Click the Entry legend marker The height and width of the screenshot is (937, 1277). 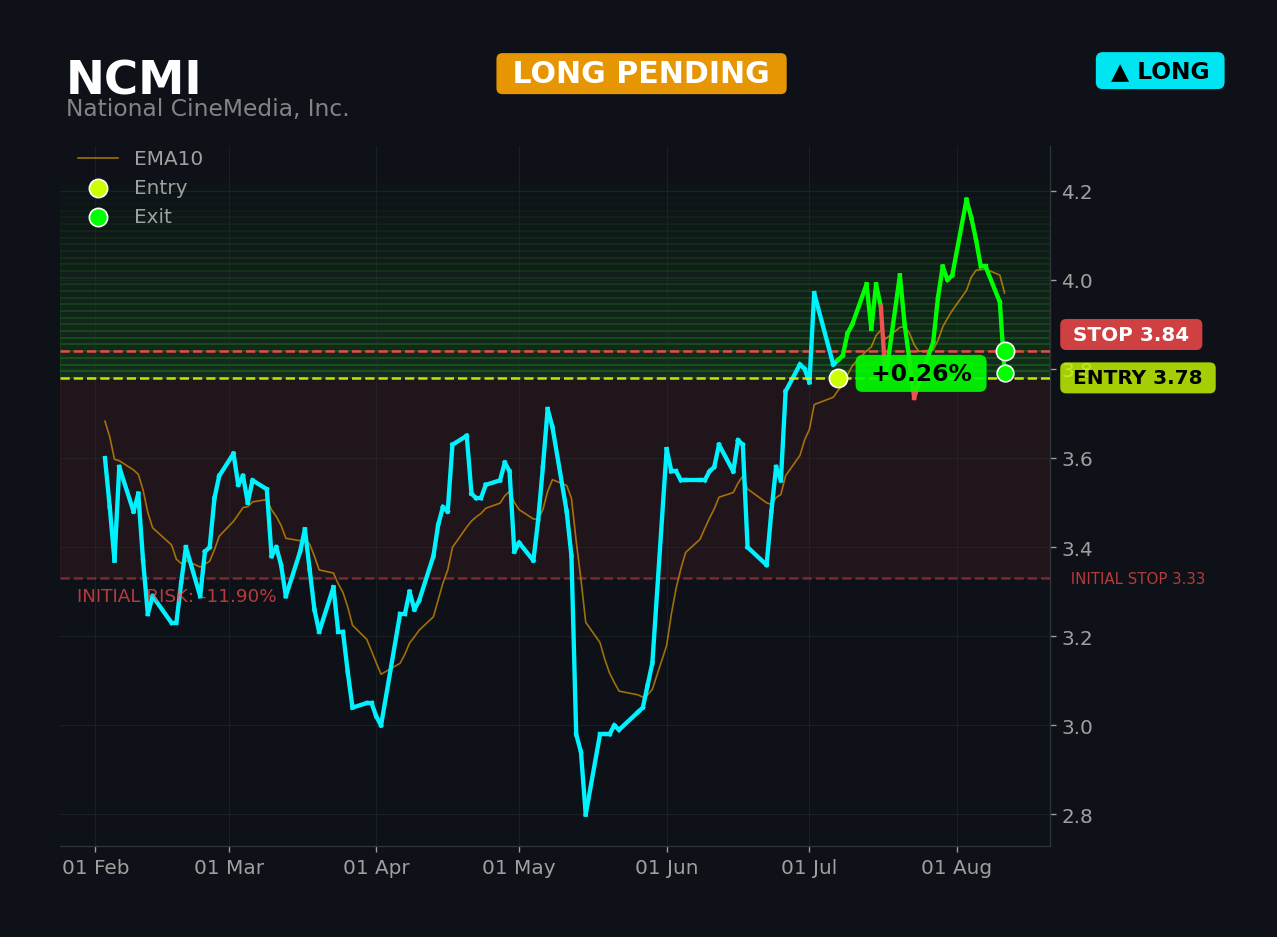coord(98,188)
